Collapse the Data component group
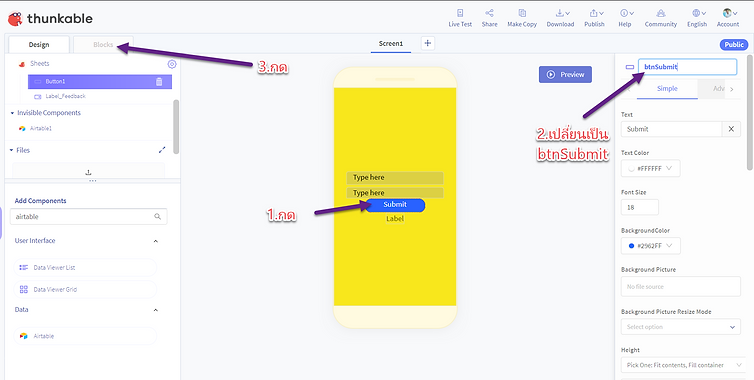Image resolution: width=754 pixels, height=380 pixels. click(x=156, y=310)
